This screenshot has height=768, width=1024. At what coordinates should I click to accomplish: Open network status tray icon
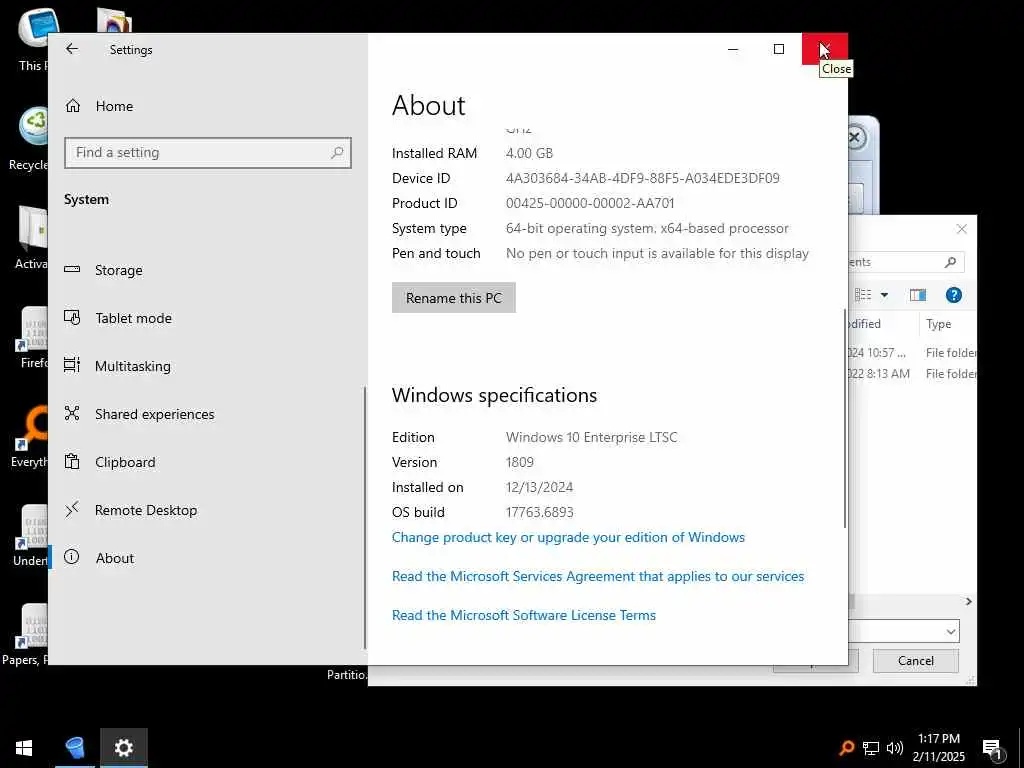point(871,748)
